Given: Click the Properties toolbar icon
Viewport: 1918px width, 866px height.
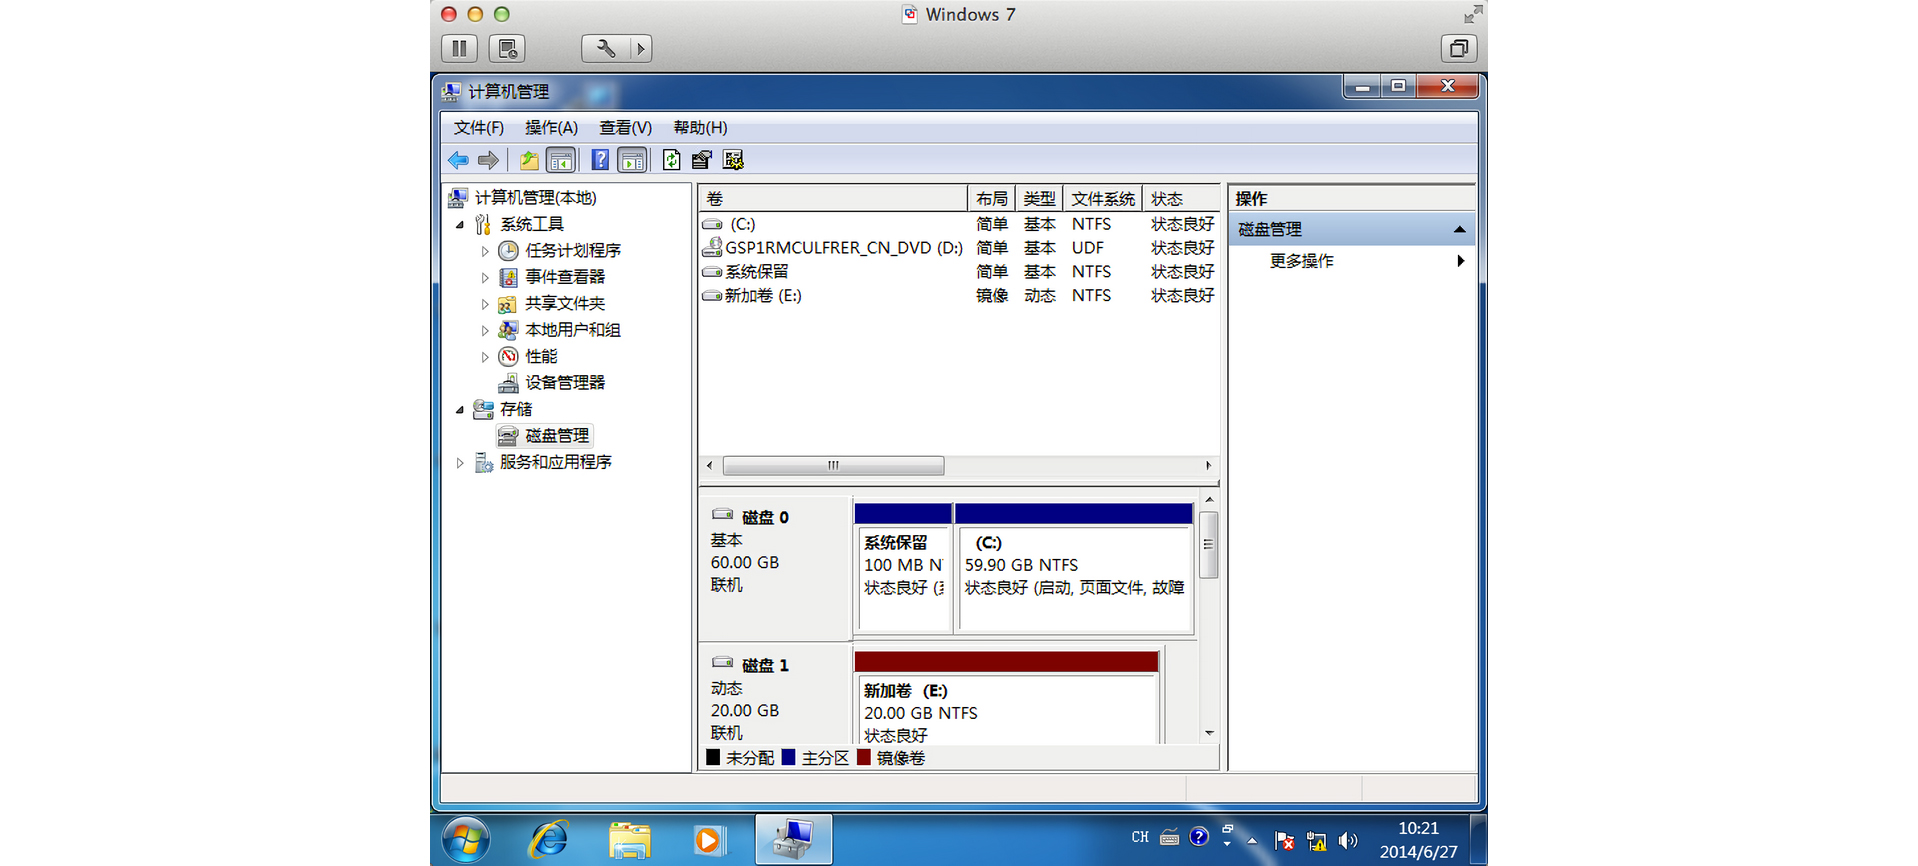Looking at the screenshot, I should (x=702, y=160).
